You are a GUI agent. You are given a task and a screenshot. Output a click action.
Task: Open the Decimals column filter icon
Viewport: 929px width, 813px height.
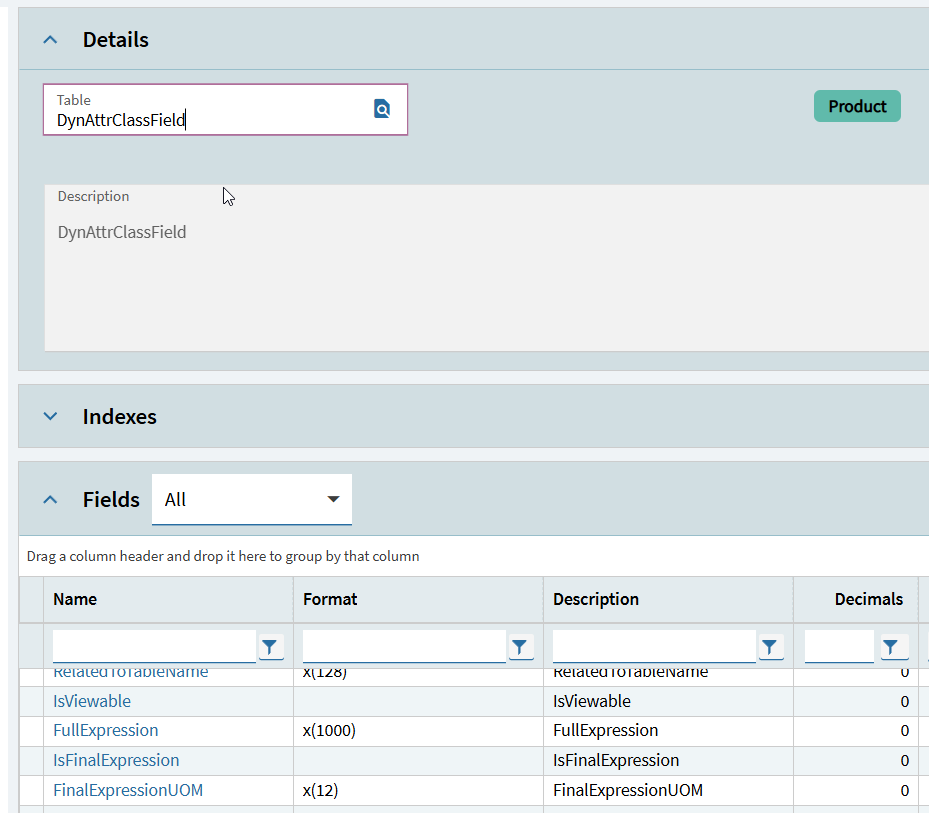pyautogui.click(x=891, y=648)
